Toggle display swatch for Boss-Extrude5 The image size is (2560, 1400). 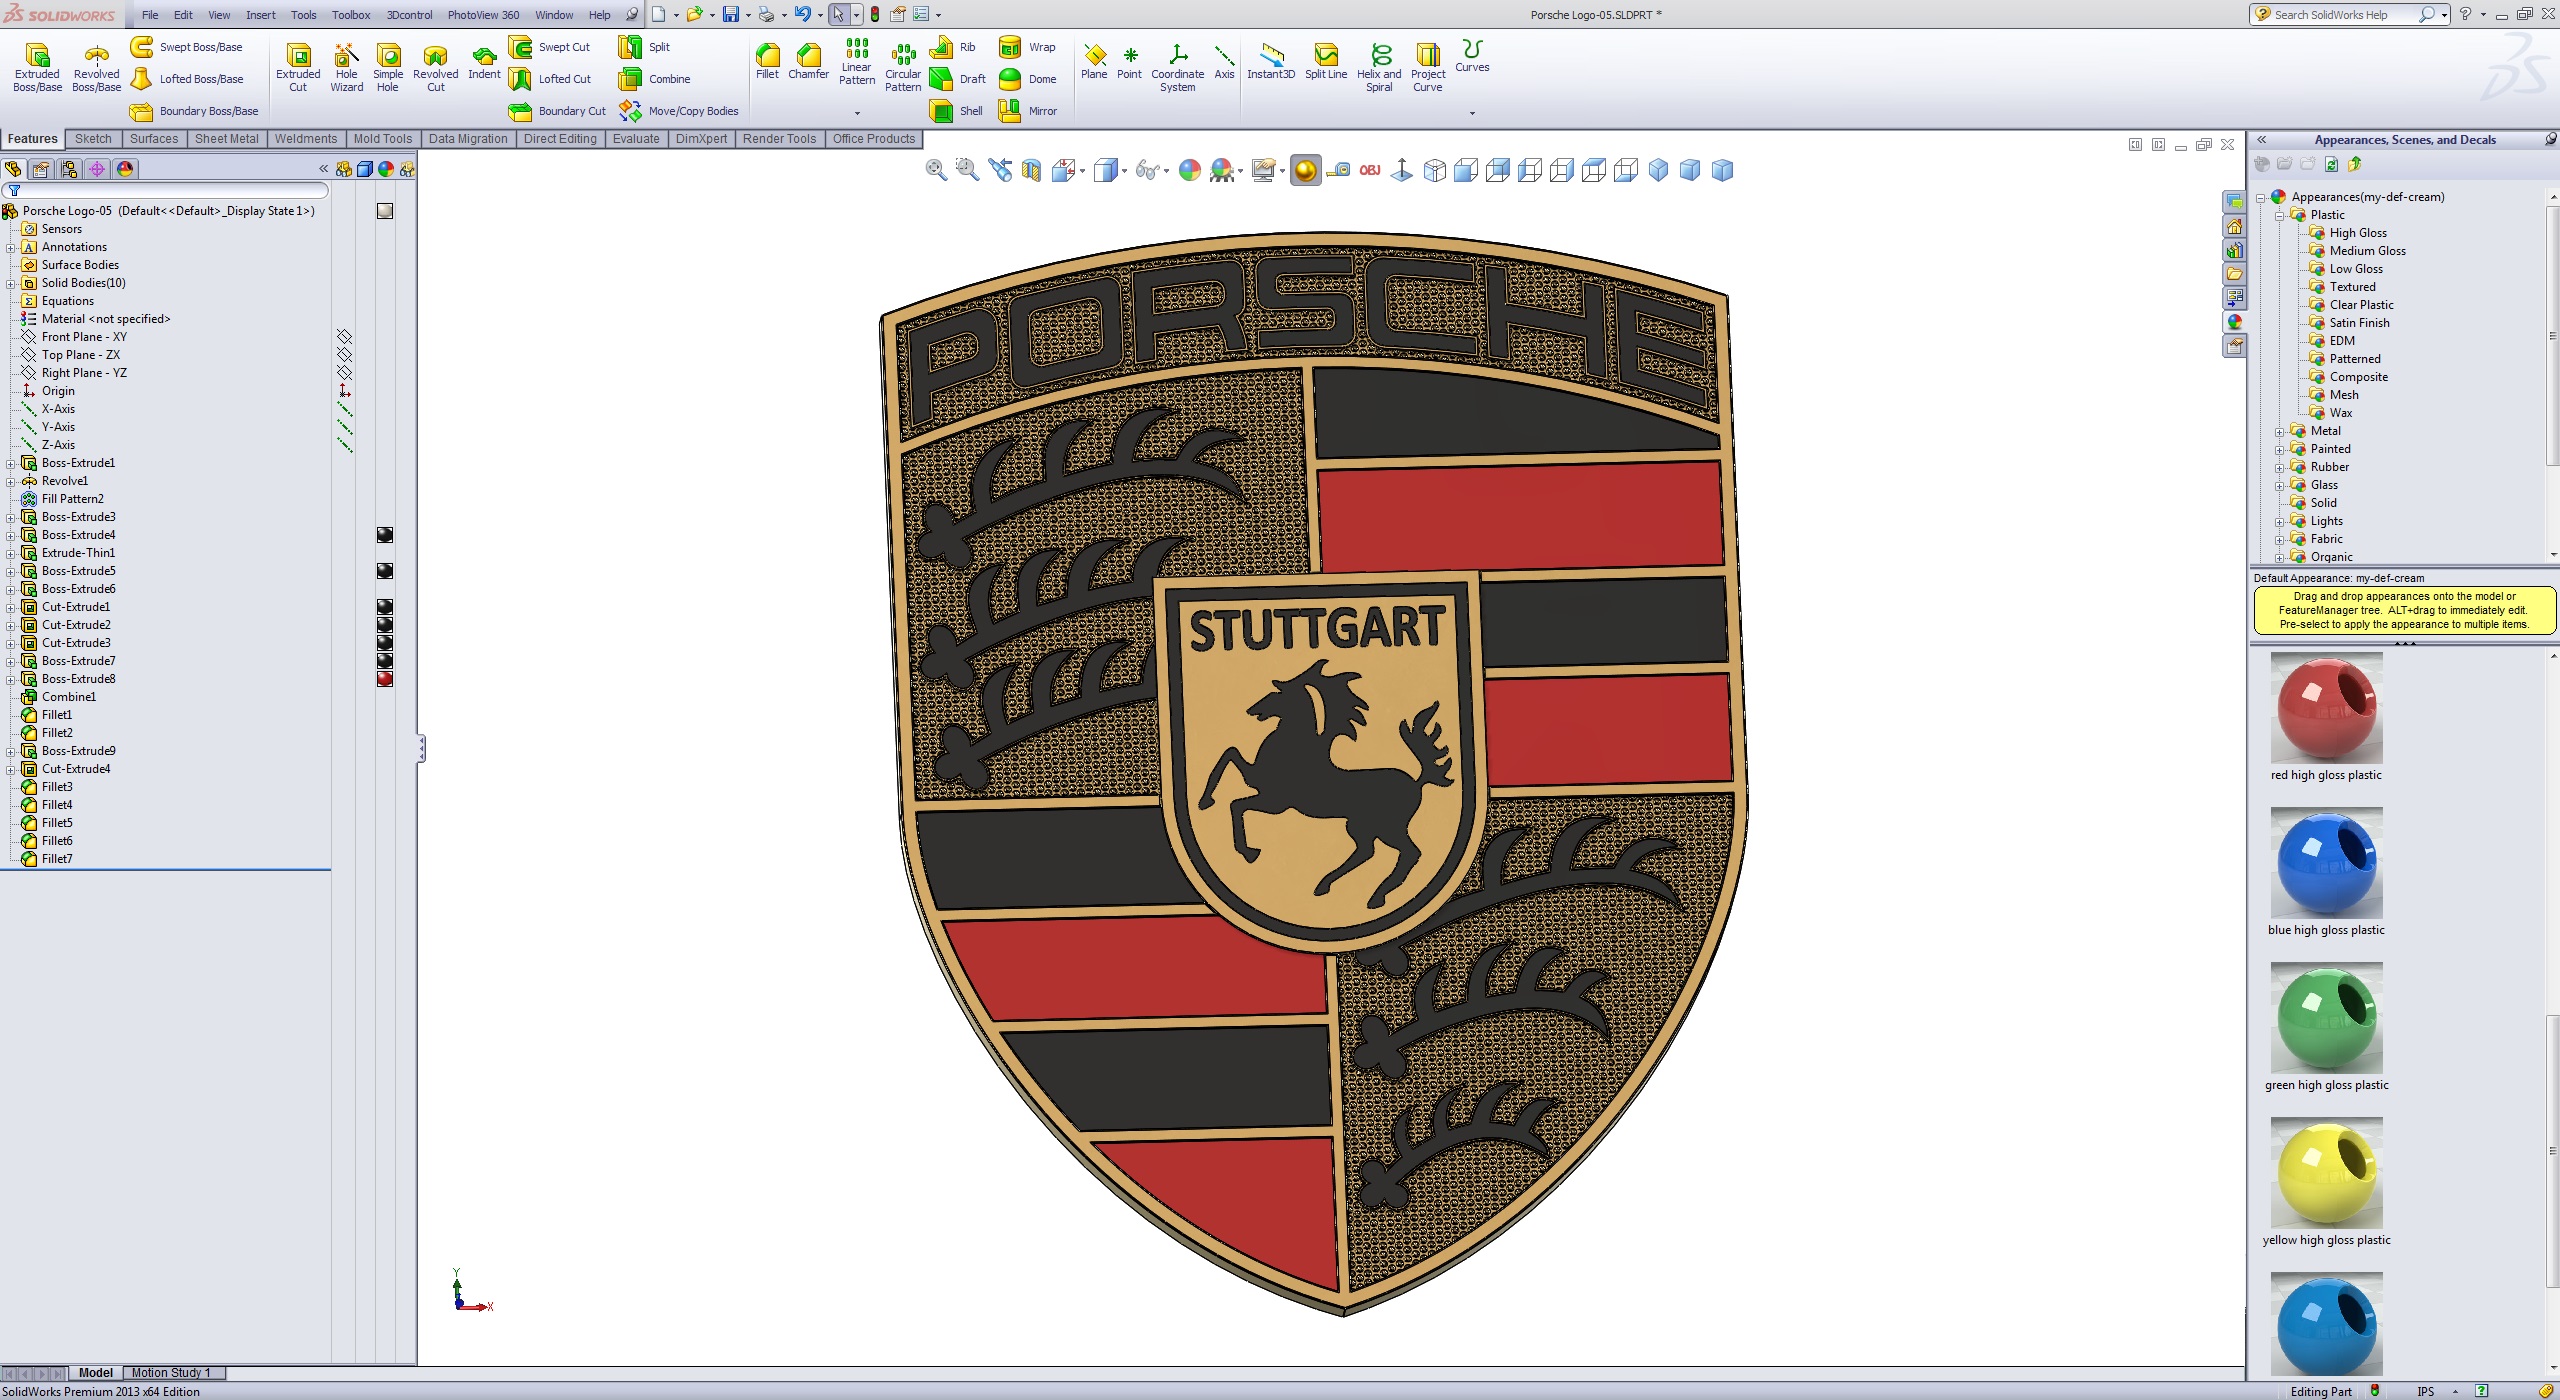(385, 571)
